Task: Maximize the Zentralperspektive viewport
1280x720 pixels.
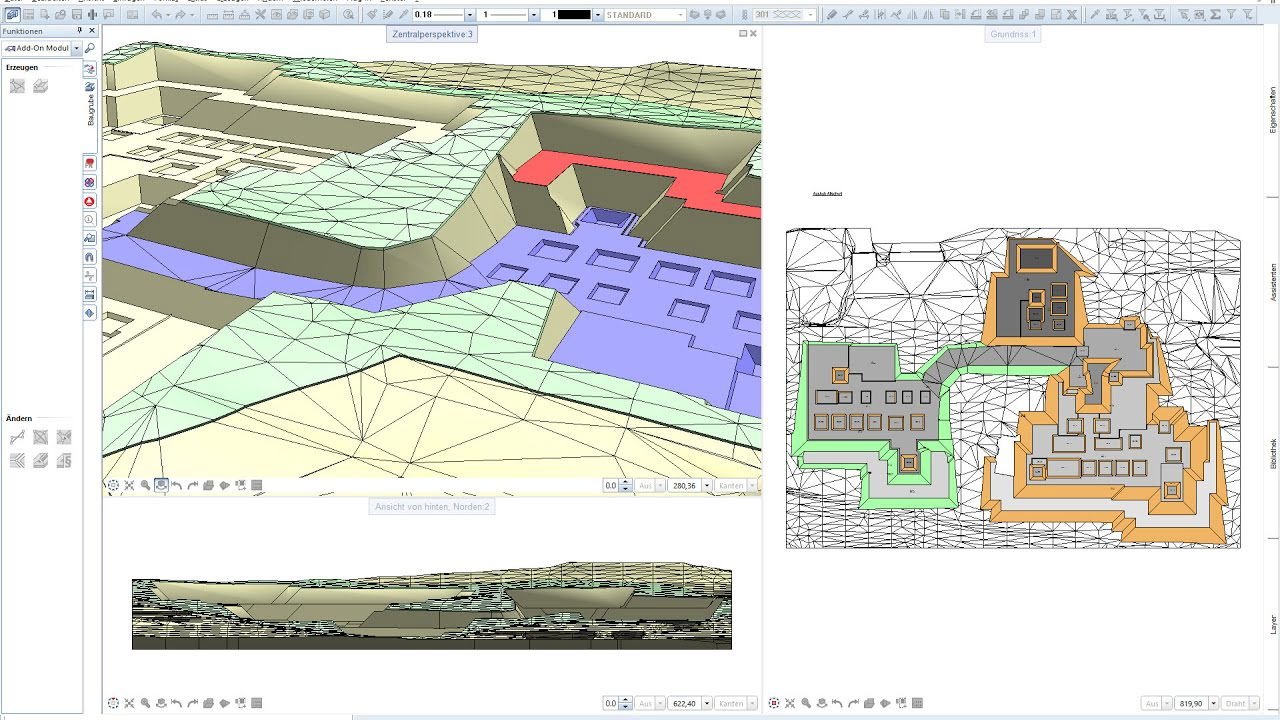Action: click(x=743, y=33)
